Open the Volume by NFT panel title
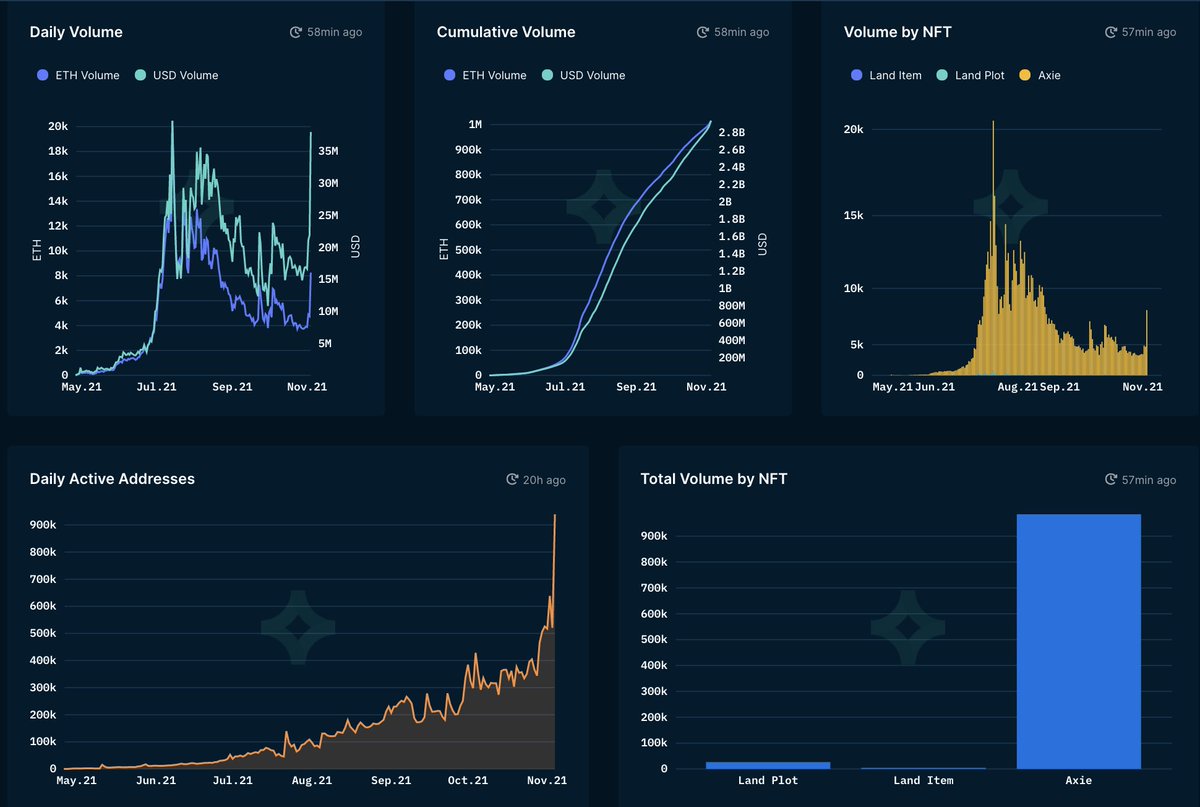Screen dimensions: 1200x807 pos(898,32)
